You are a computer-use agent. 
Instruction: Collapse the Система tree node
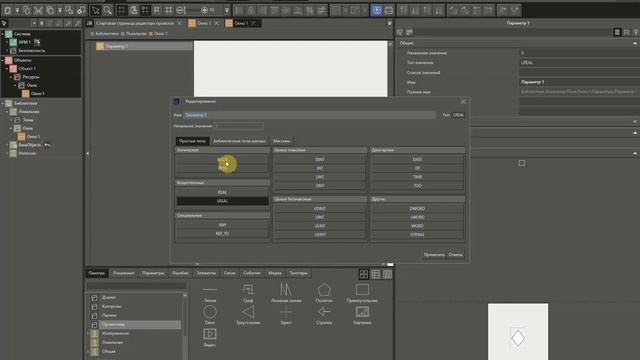point(3,34)
